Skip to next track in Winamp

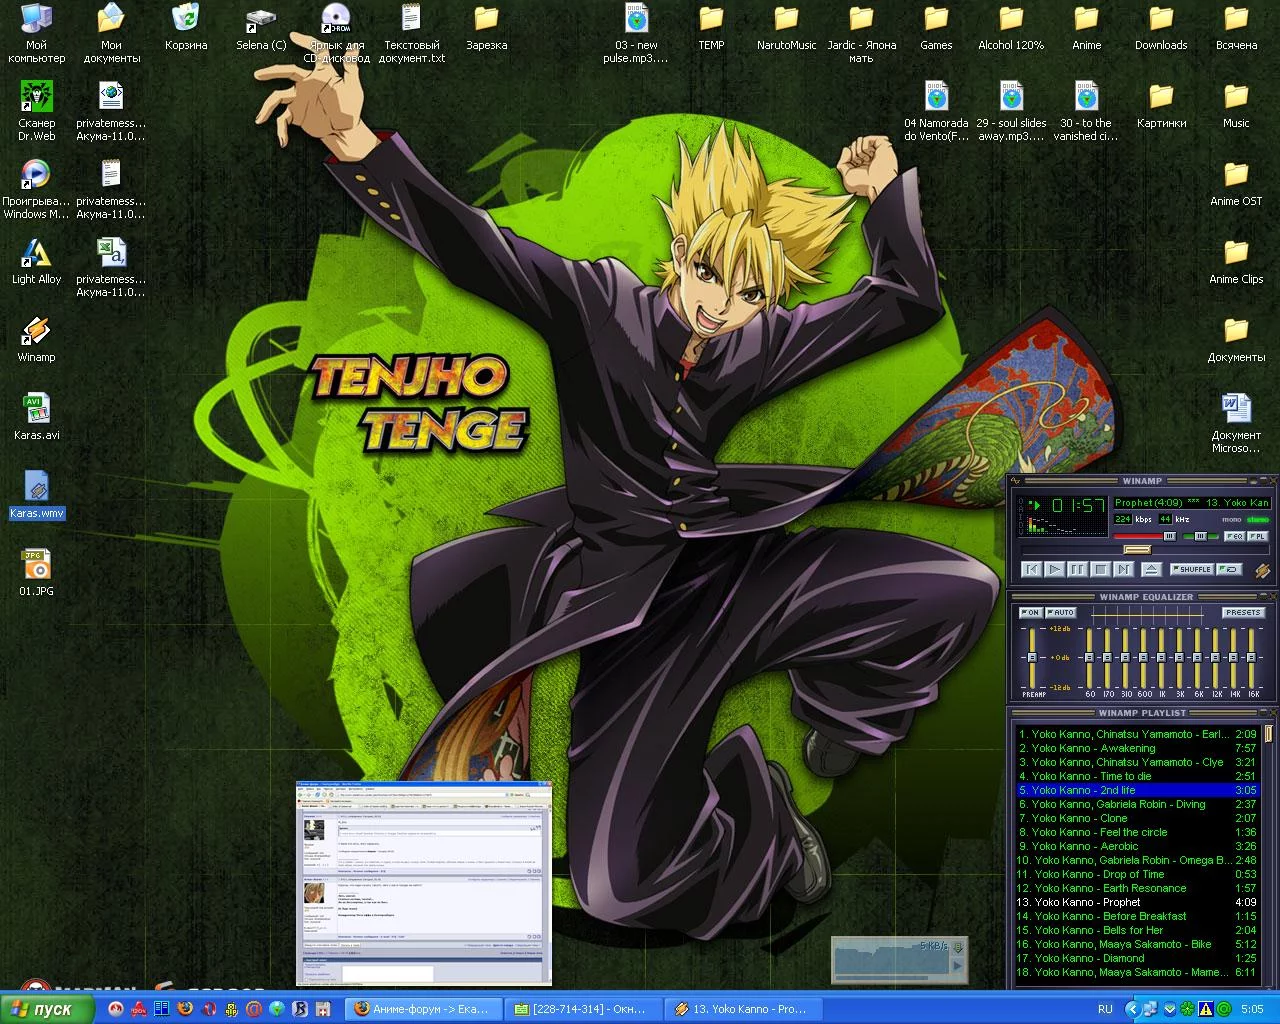click(x=1124, y=570)
